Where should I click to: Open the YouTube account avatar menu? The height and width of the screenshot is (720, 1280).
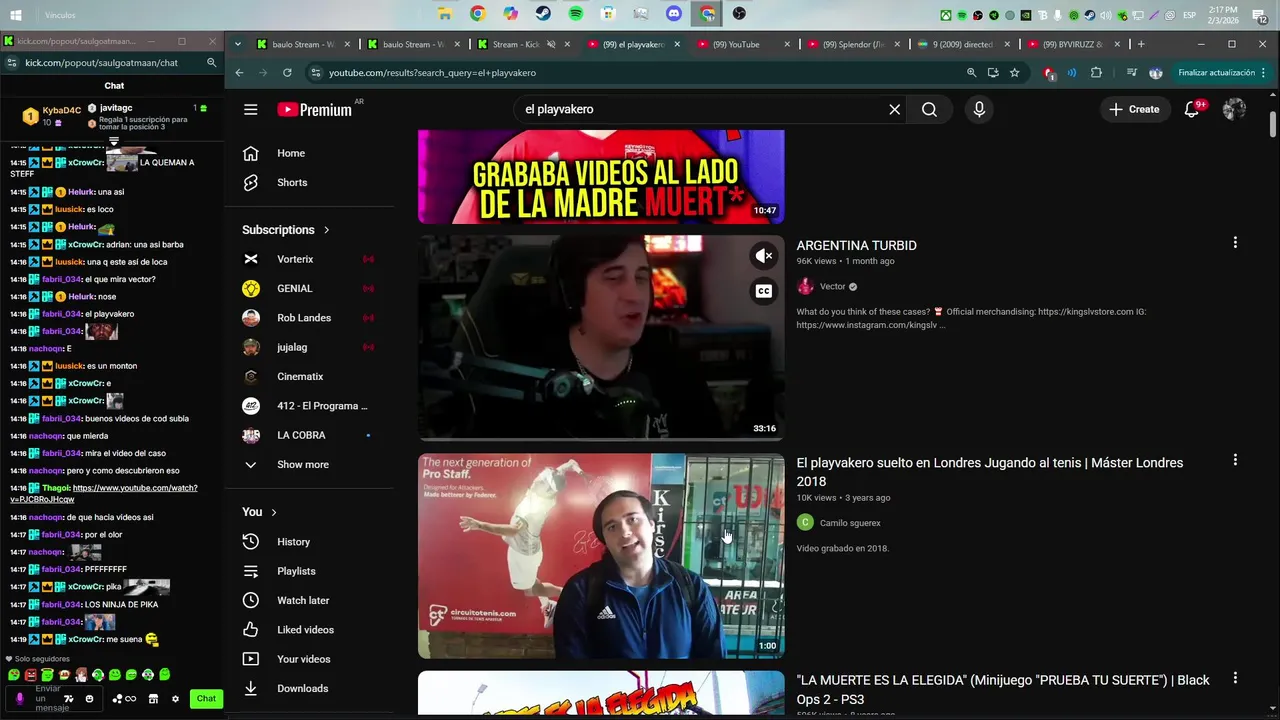pos(1234,109)
